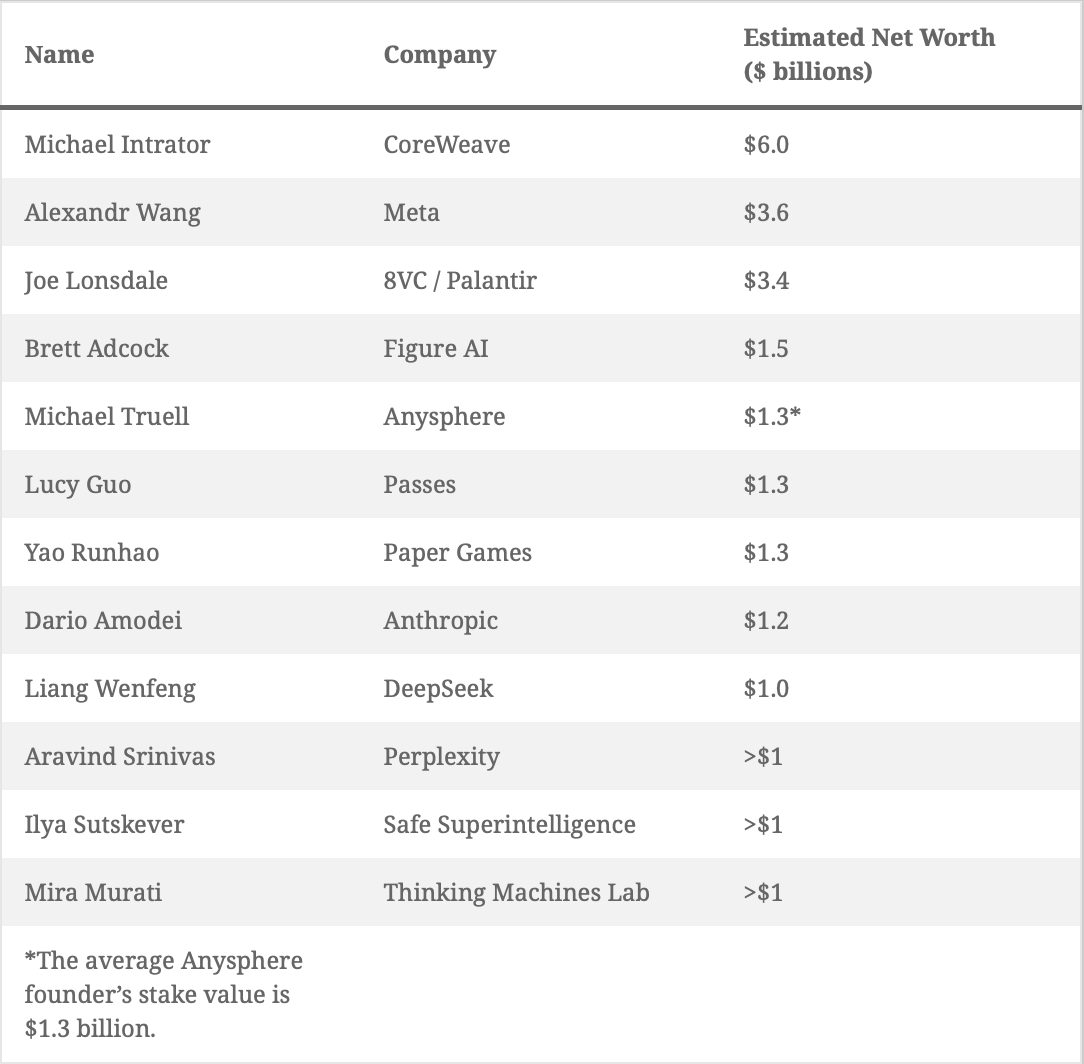Select the CoreWeave company cell
1084x1064 pixels.
[447, 144]
